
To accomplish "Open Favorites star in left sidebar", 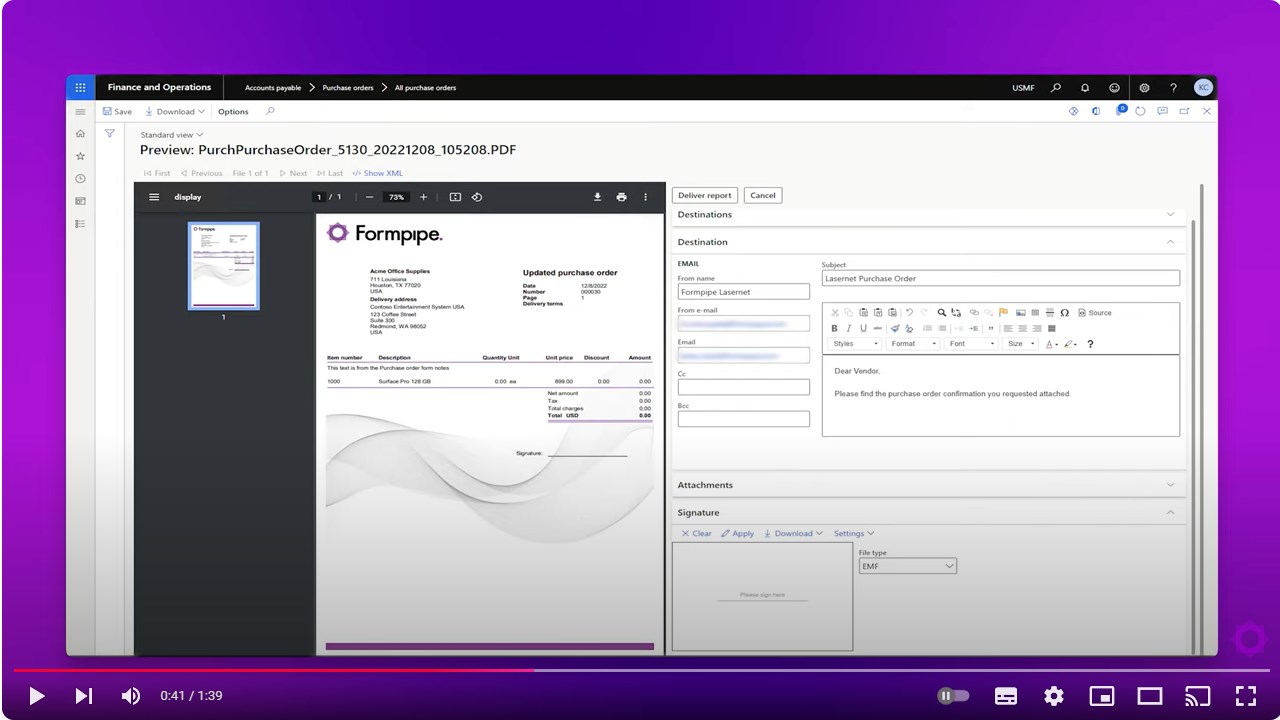I will [81, 156].
